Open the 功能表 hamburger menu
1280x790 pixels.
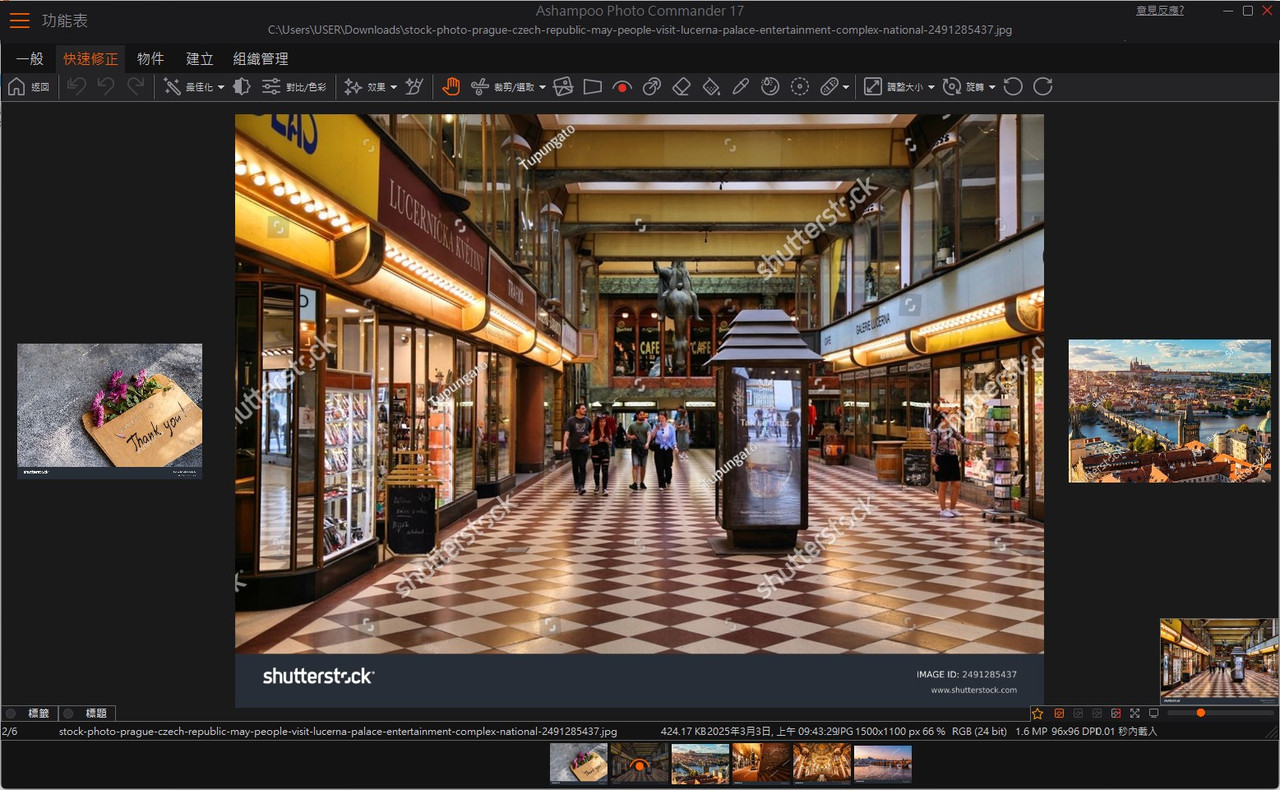point(19,20)
